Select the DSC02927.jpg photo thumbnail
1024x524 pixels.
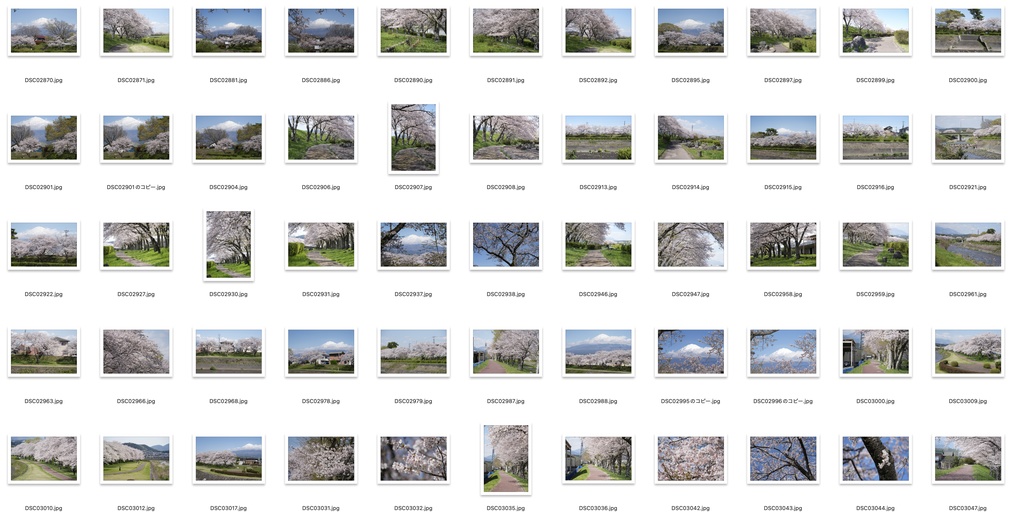[136, 245]
